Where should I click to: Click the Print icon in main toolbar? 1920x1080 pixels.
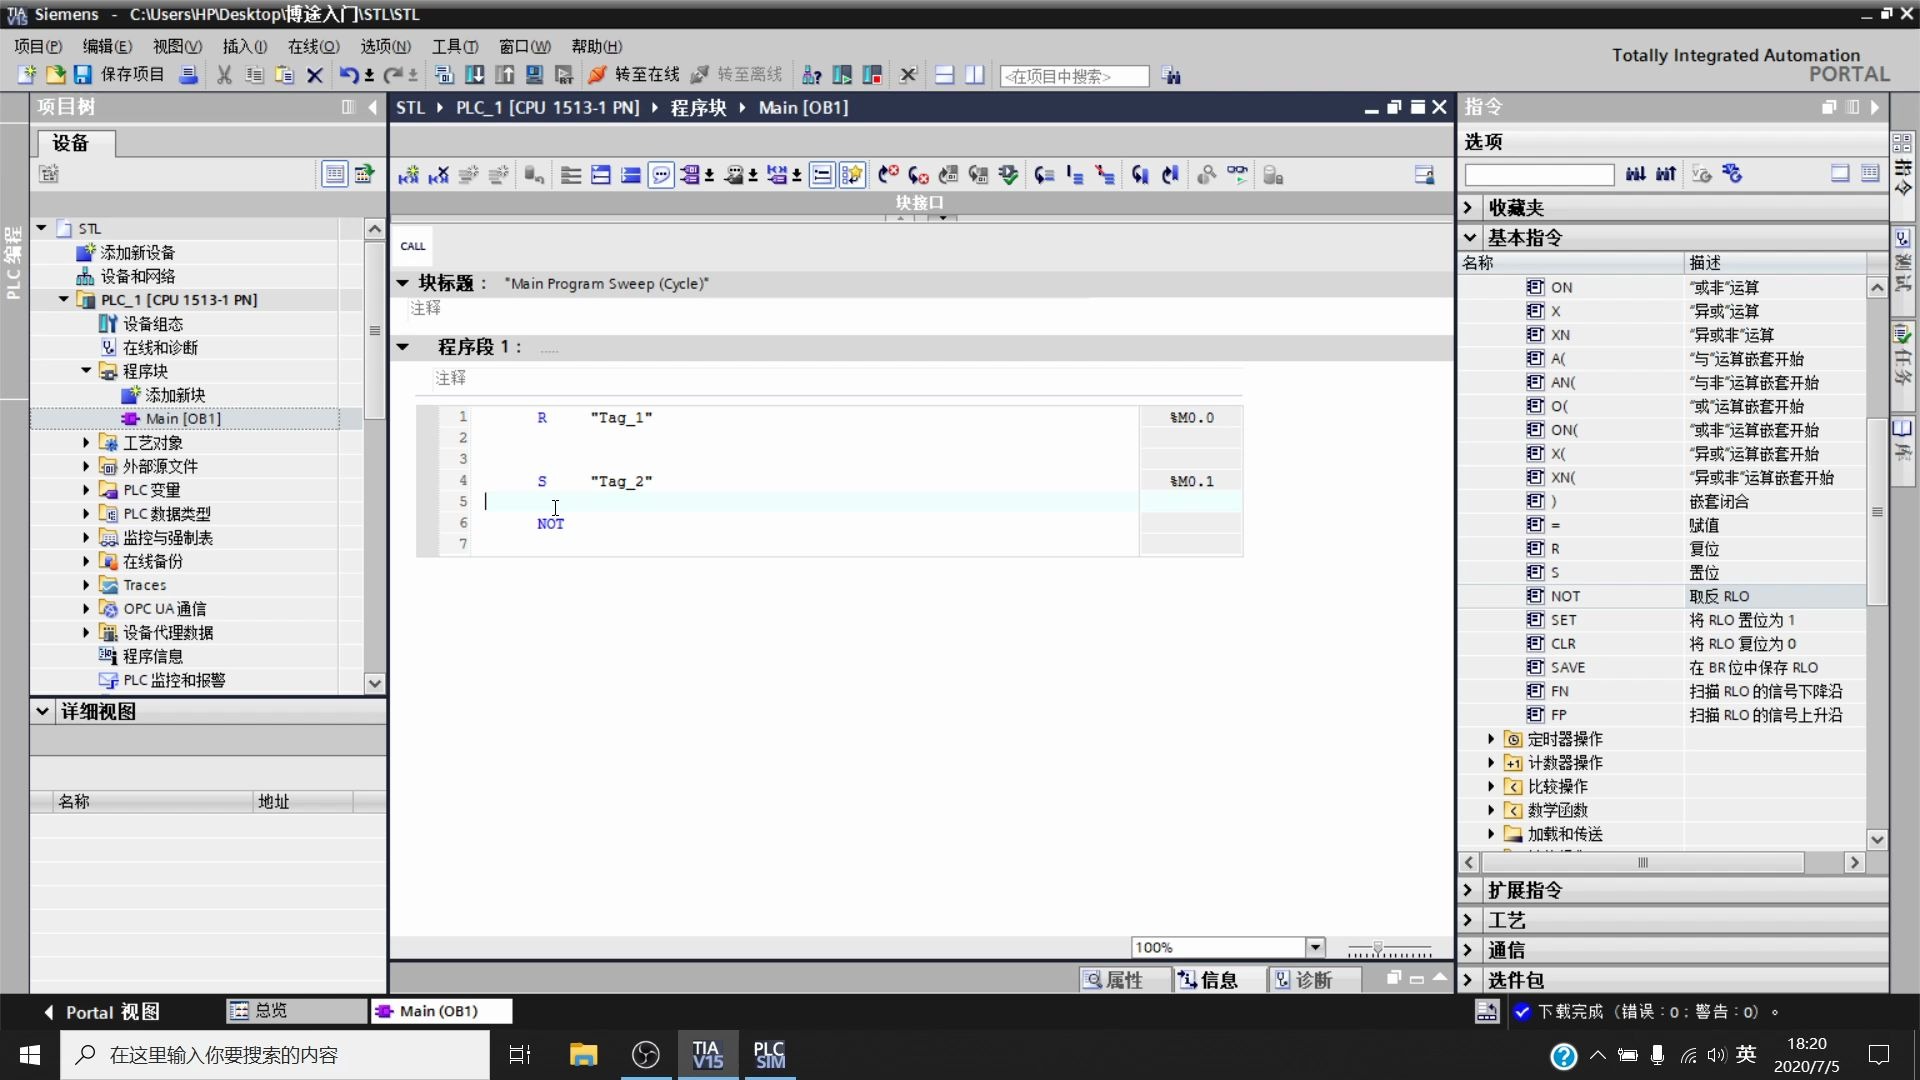click(x=188, y=75)
